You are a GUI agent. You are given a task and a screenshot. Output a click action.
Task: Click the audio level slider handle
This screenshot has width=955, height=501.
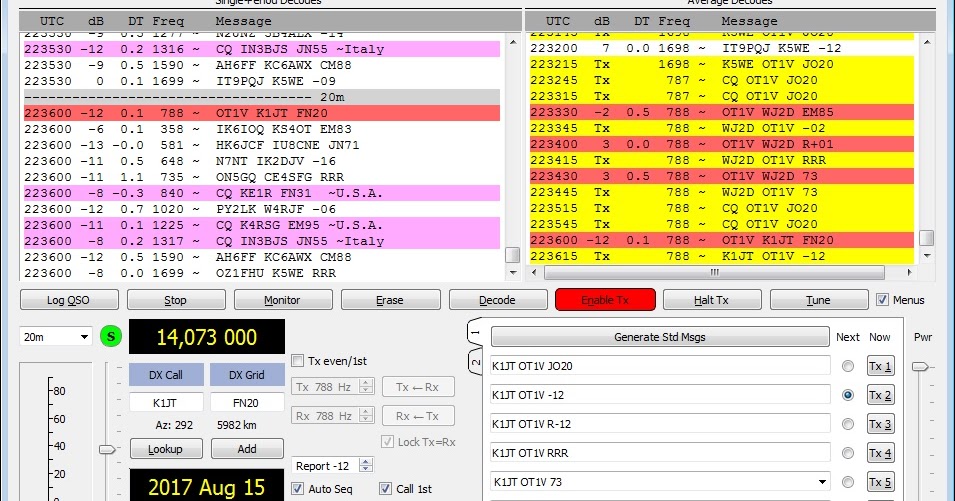pyautogui.click(x=107, y=449)
